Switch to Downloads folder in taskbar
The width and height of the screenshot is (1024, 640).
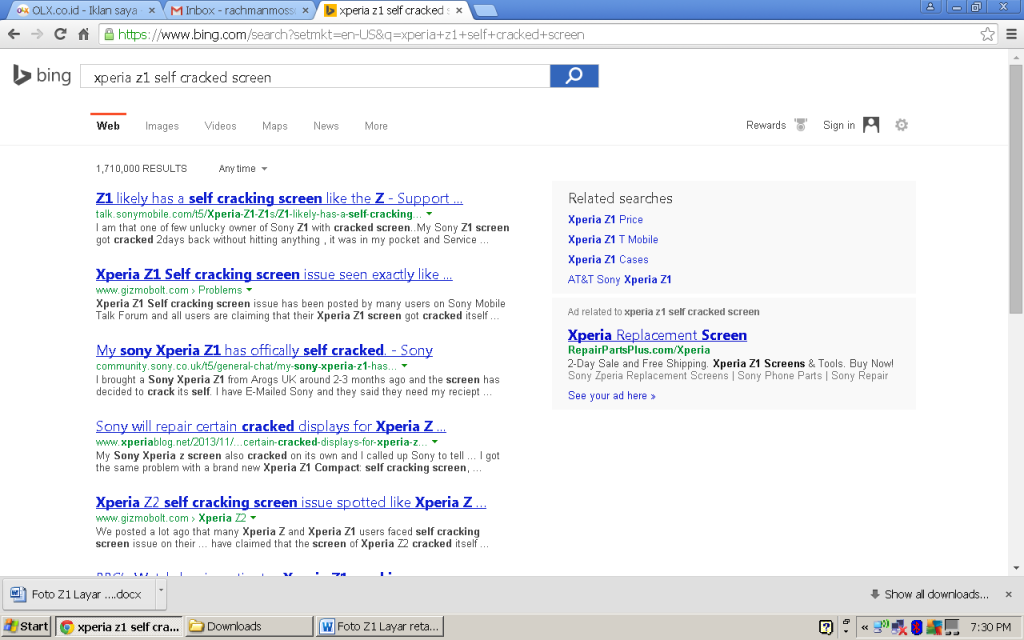pos(248,627)
